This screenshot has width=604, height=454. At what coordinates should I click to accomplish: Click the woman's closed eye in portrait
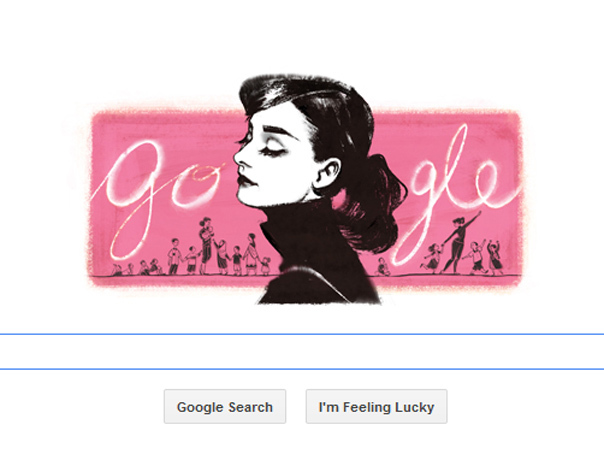click(x=272, y=151)
